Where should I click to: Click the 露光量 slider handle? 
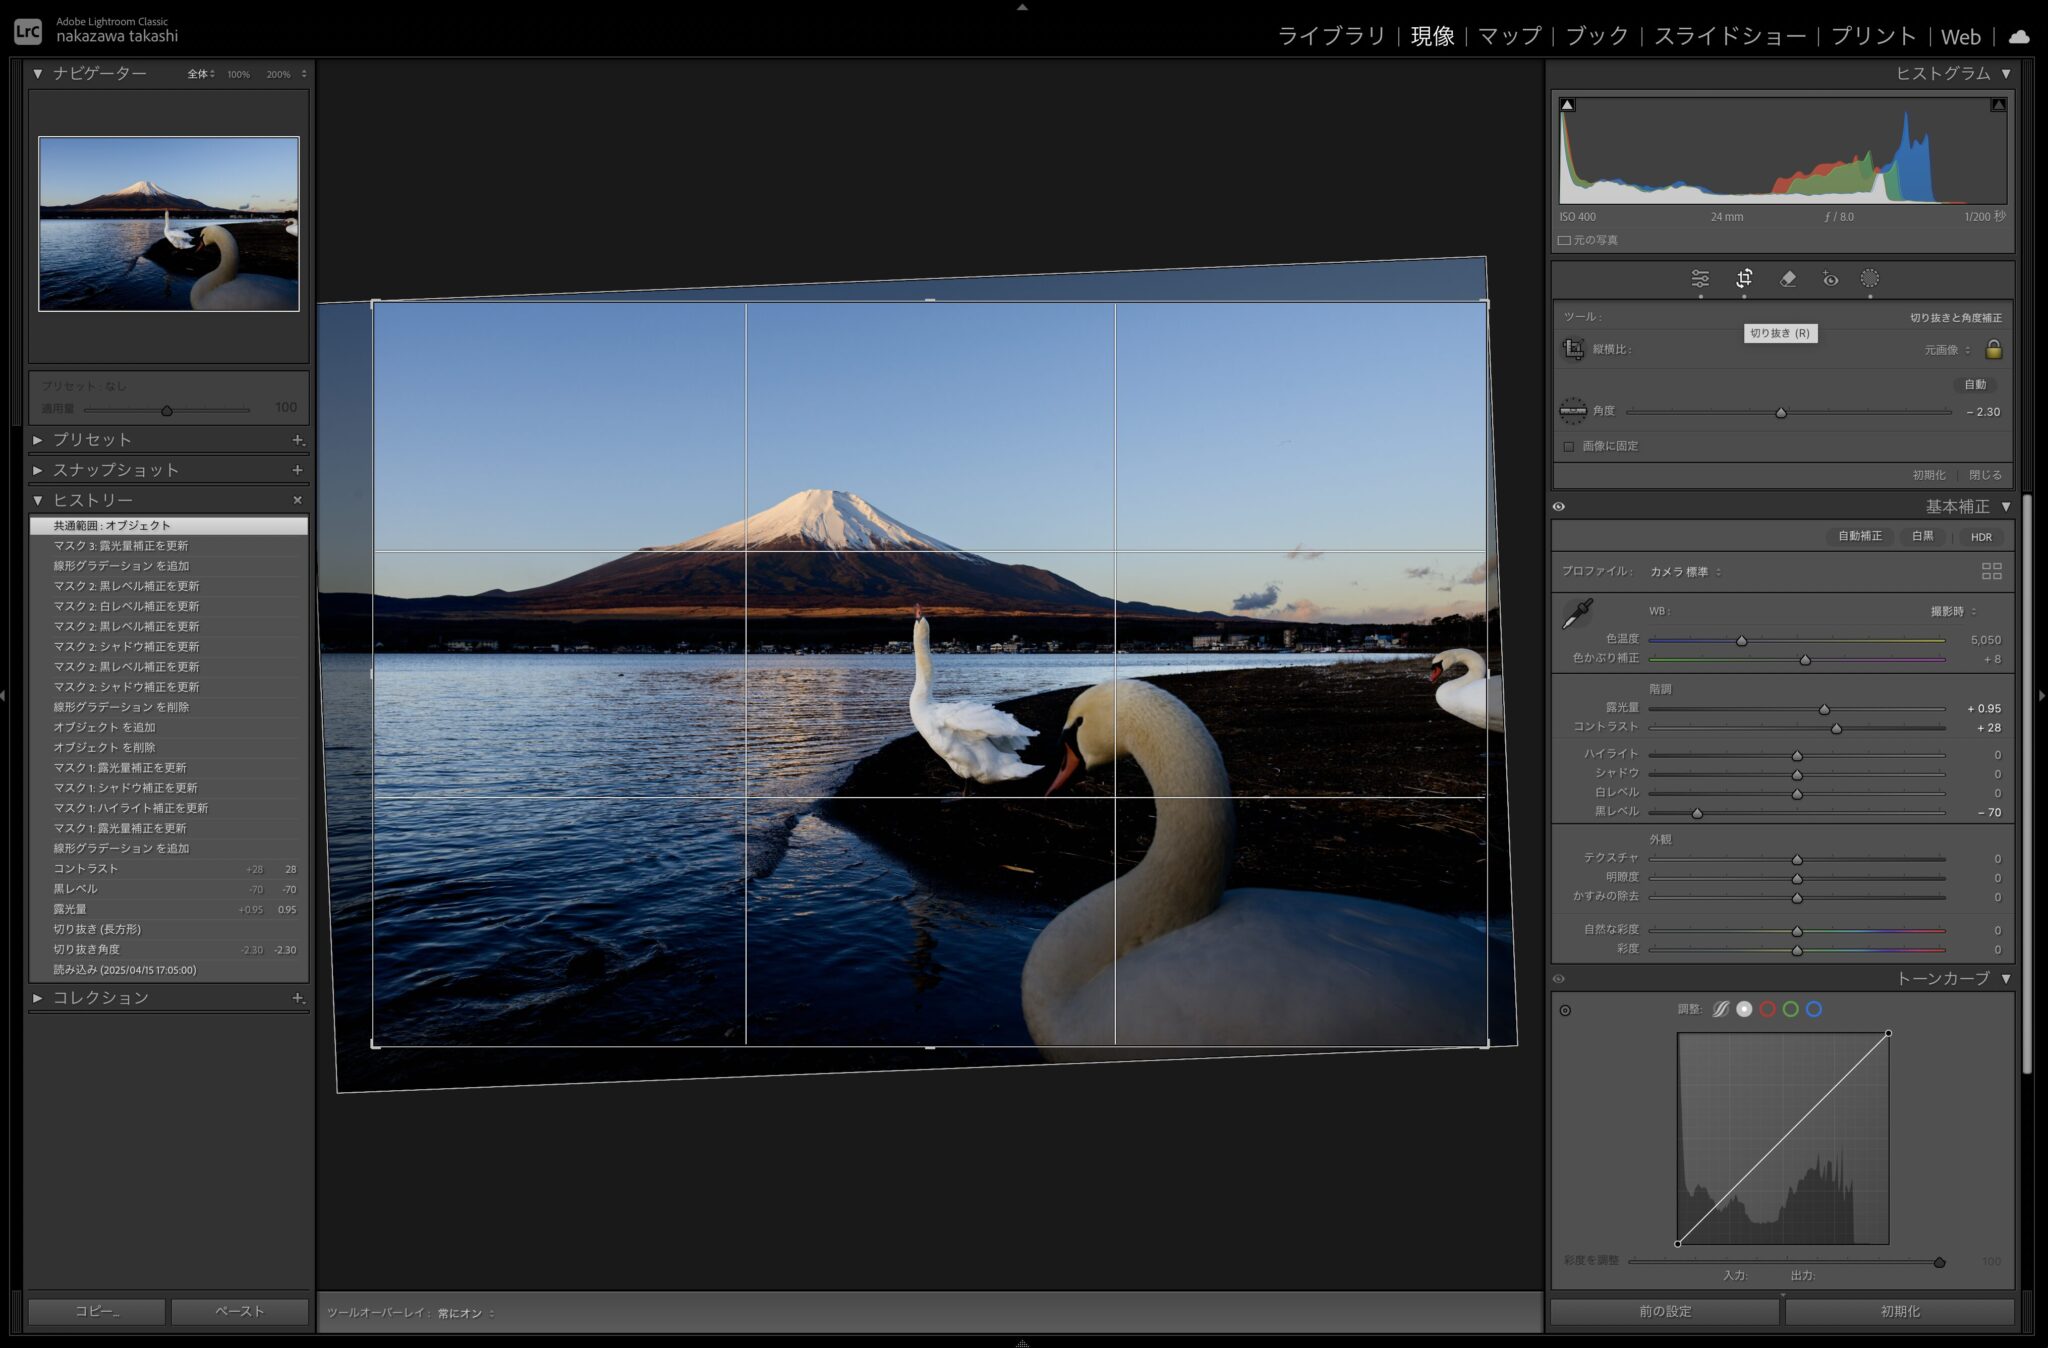coord(1824,709)
